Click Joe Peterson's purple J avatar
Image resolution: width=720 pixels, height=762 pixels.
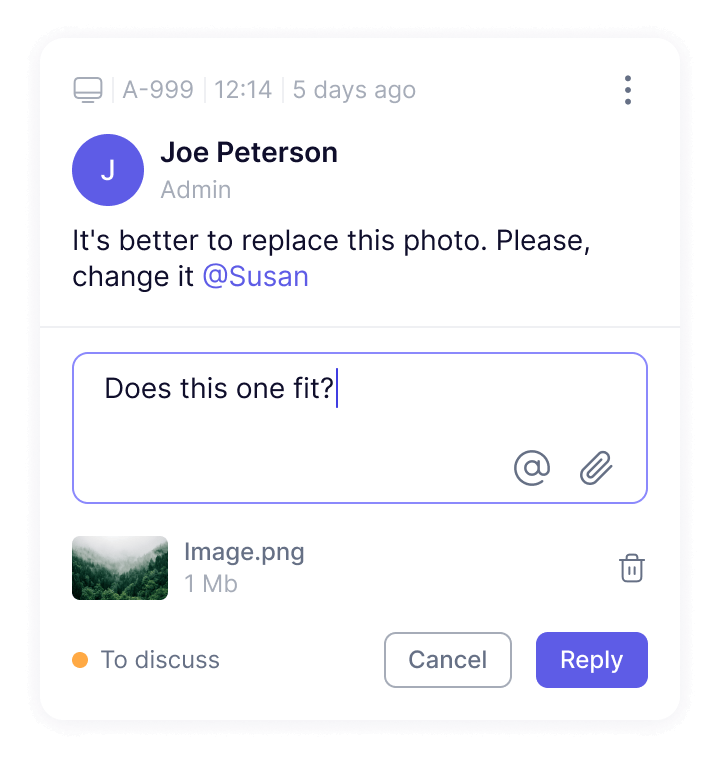pos(108,170)
